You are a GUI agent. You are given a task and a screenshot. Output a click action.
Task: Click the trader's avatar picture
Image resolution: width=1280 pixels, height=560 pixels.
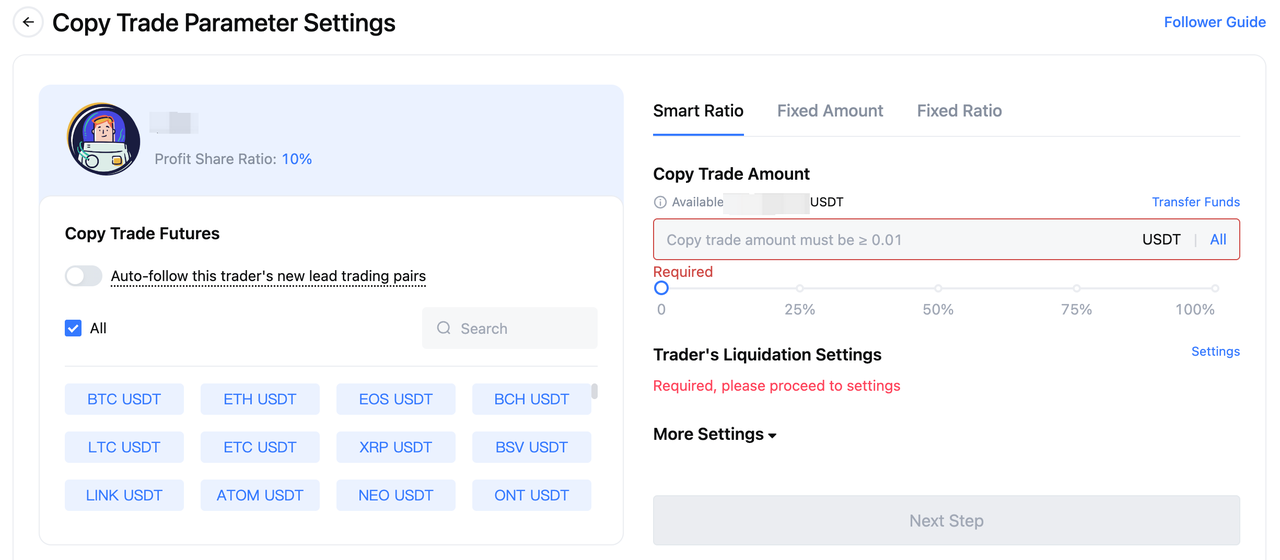pos(104,140)
